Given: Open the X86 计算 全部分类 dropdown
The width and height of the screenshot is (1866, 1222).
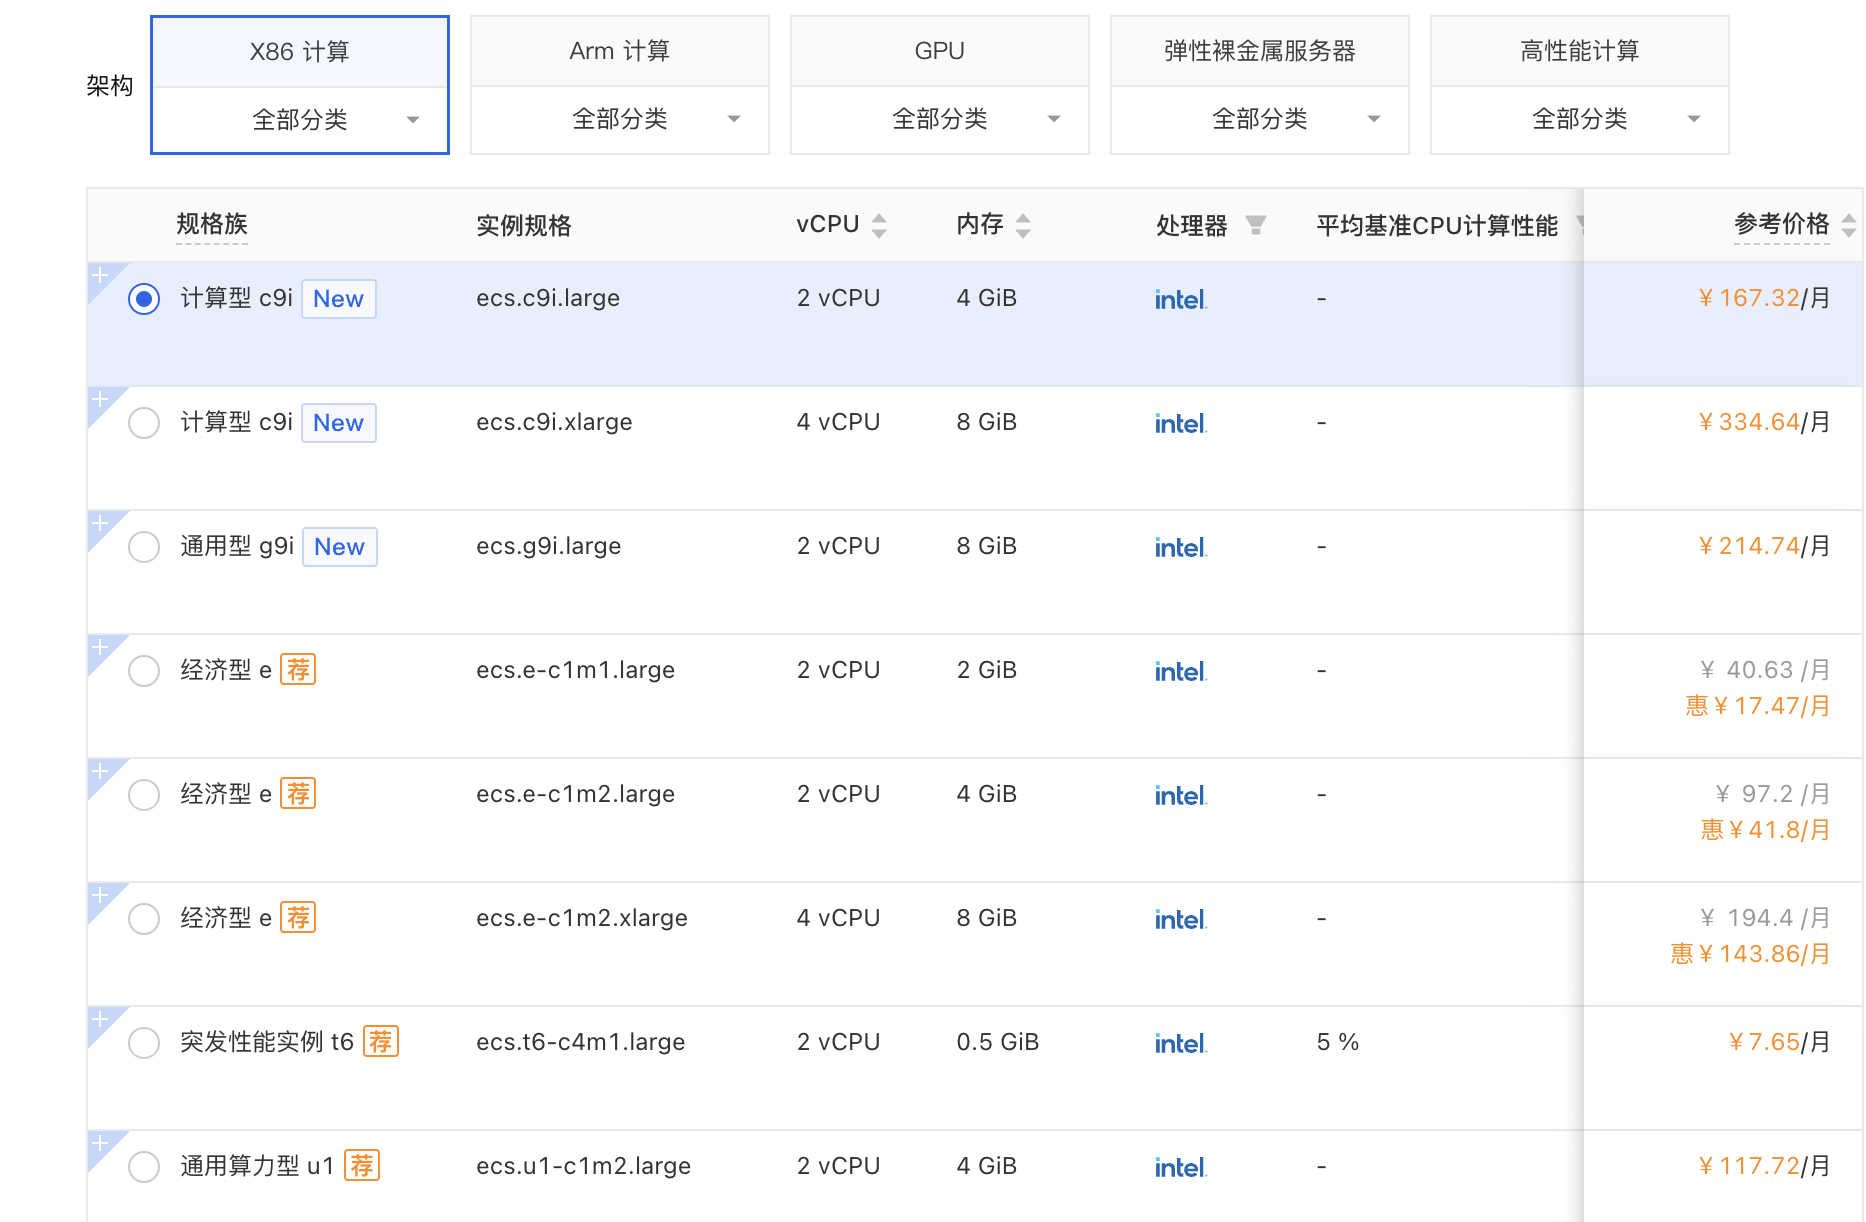Looking at the screenshot, I should coord(300,120).
